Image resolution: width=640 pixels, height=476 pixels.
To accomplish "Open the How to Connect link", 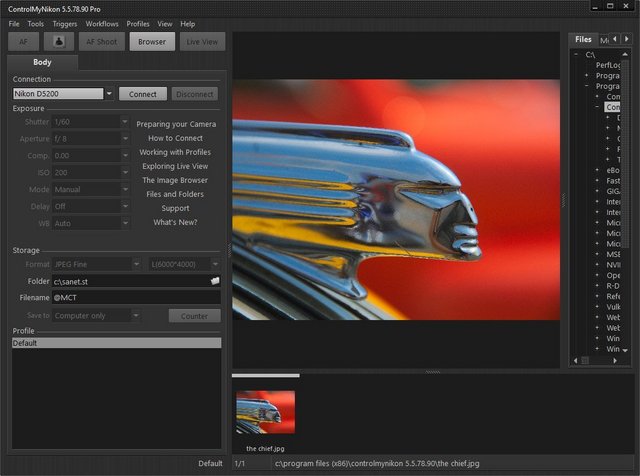I will click(175, 138).
